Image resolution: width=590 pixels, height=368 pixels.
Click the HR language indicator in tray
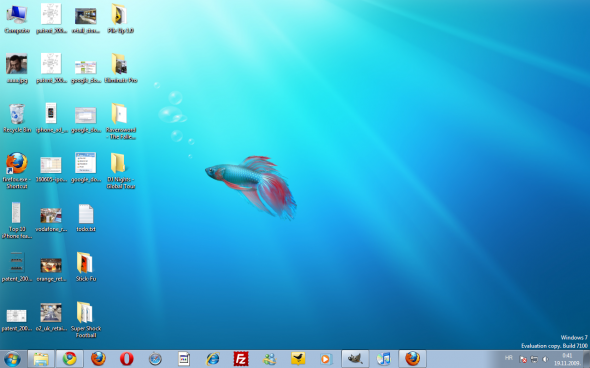[508, 358]
